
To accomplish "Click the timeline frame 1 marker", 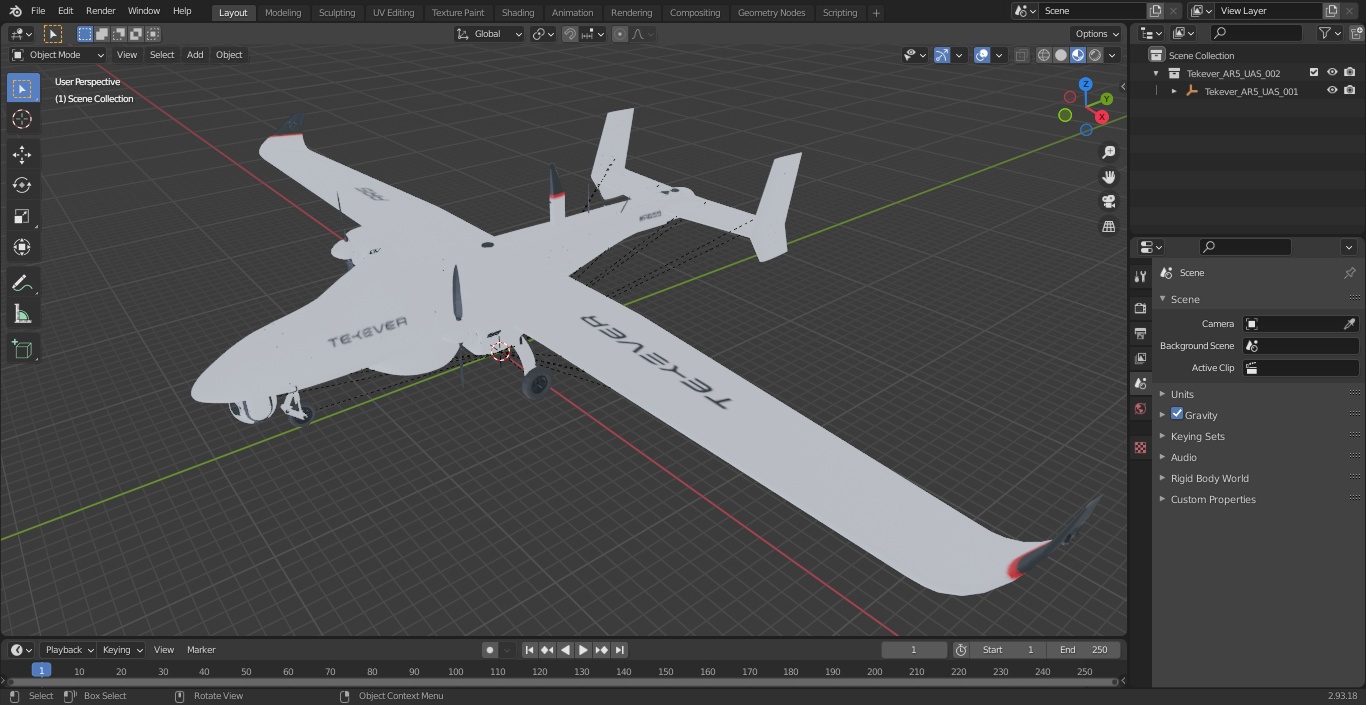I will point(41,671).
